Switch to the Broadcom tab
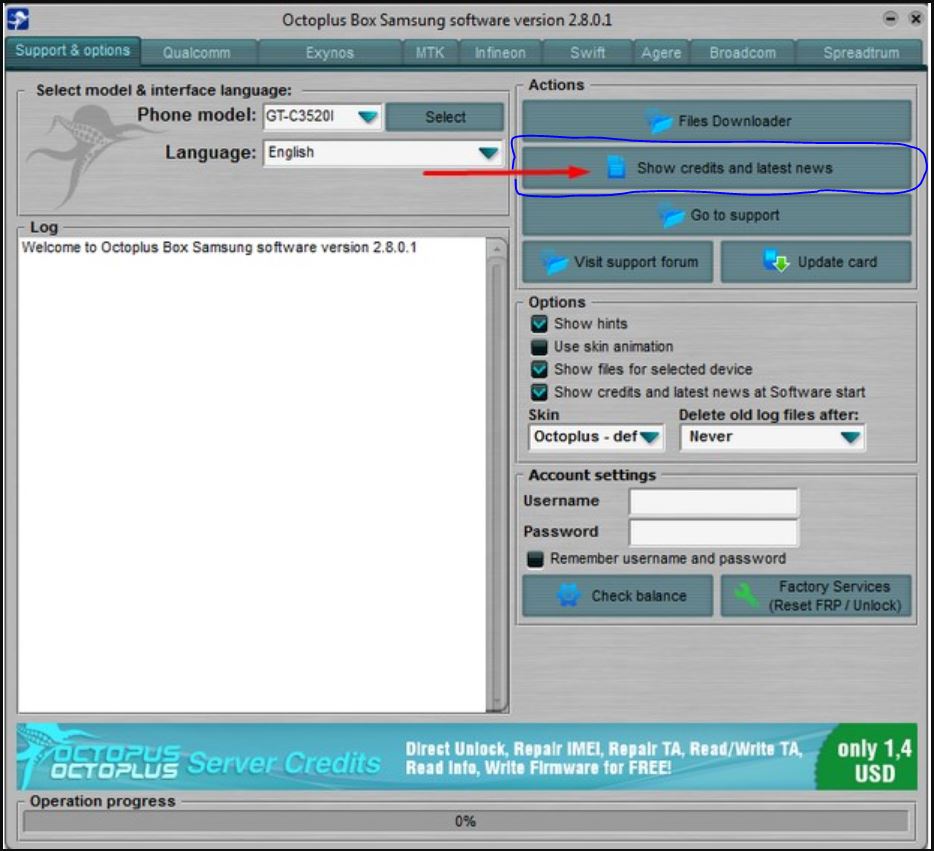Image resolution: width=934 pixels, height=851 pixels. 743,53
